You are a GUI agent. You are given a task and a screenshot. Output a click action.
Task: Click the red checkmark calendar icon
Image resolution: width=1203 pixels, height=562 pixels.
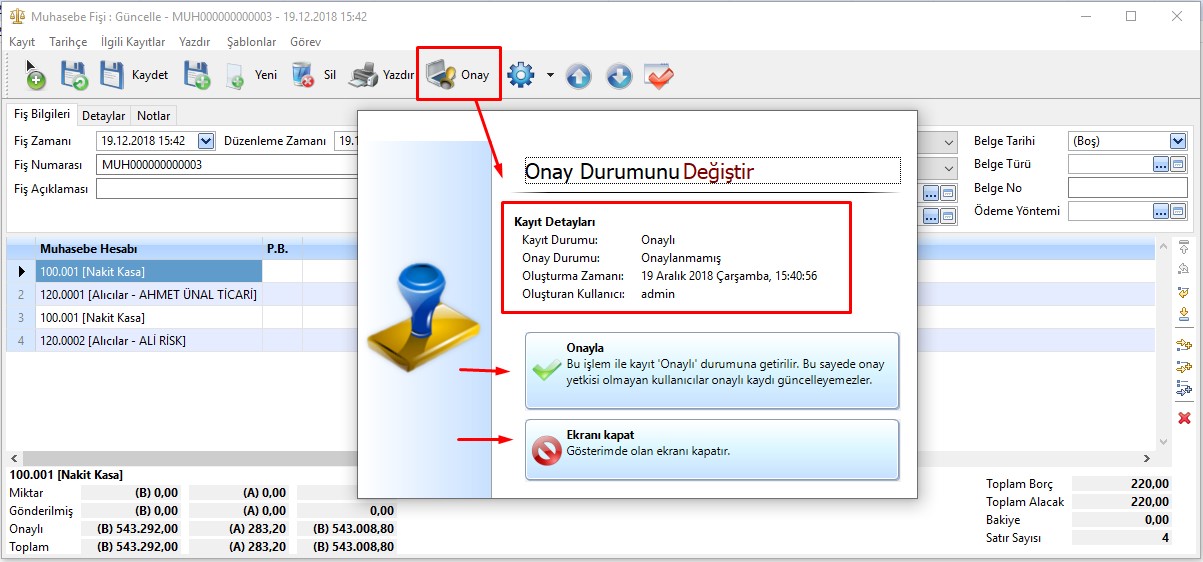click(x=658, y=76)
